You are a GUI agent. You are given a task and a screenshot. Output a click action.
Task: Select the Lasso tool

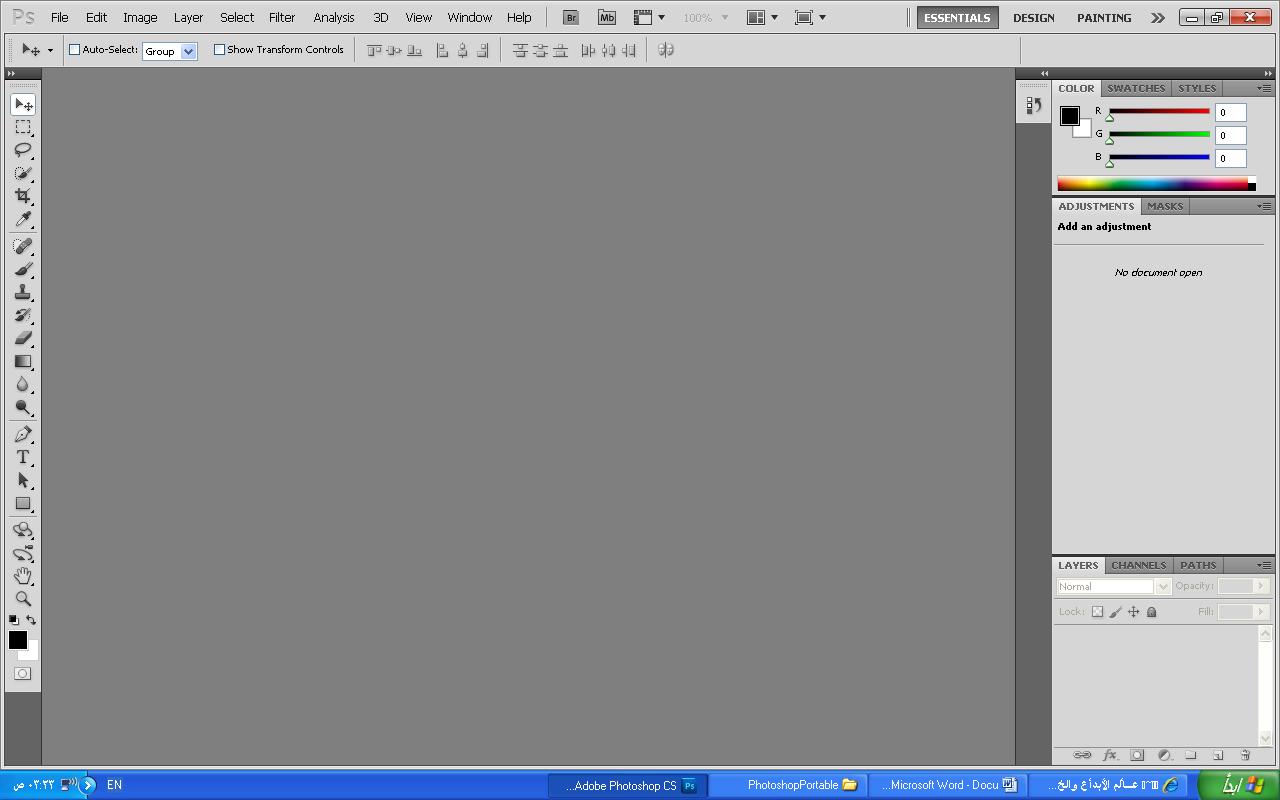22,150
